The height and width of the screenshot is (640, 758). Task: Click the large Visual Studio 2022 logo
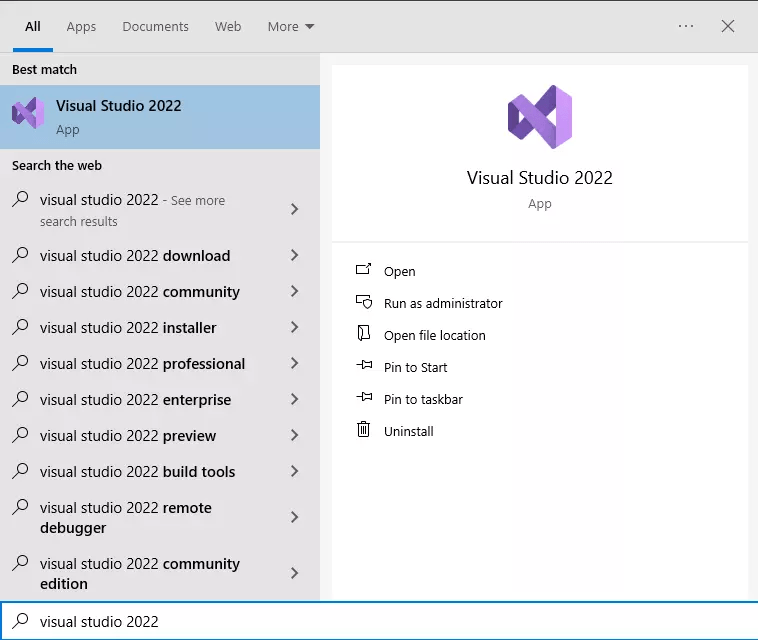(539, 117)
